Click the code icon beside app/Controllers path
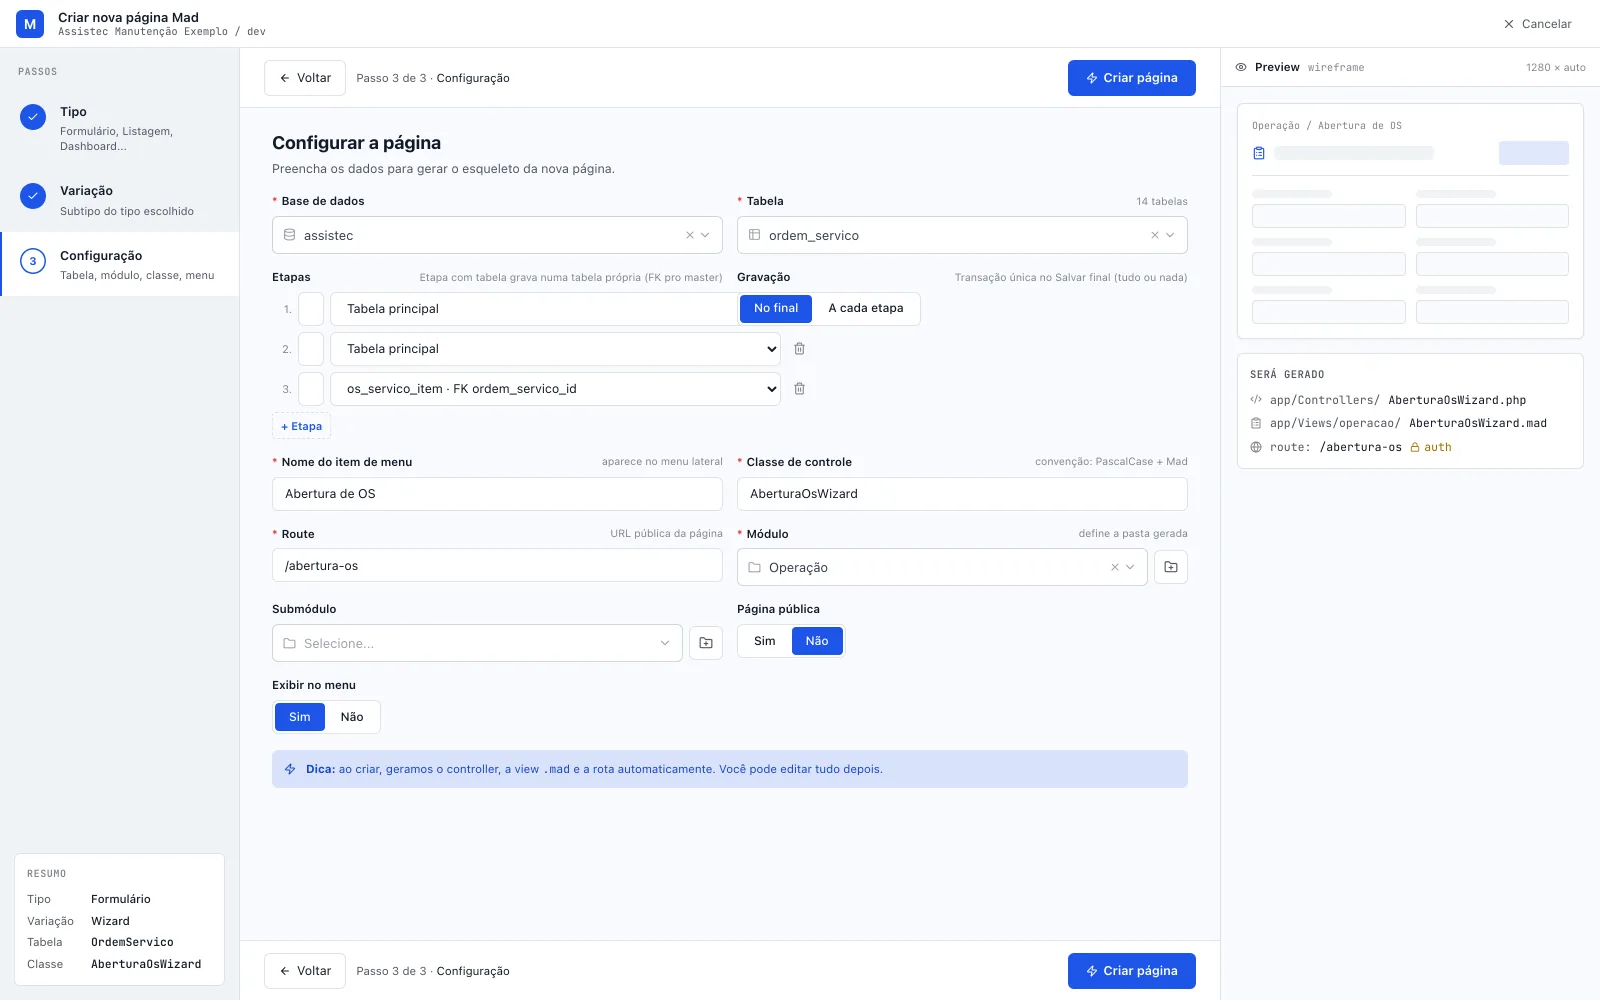 click(x=1256, y=400)
